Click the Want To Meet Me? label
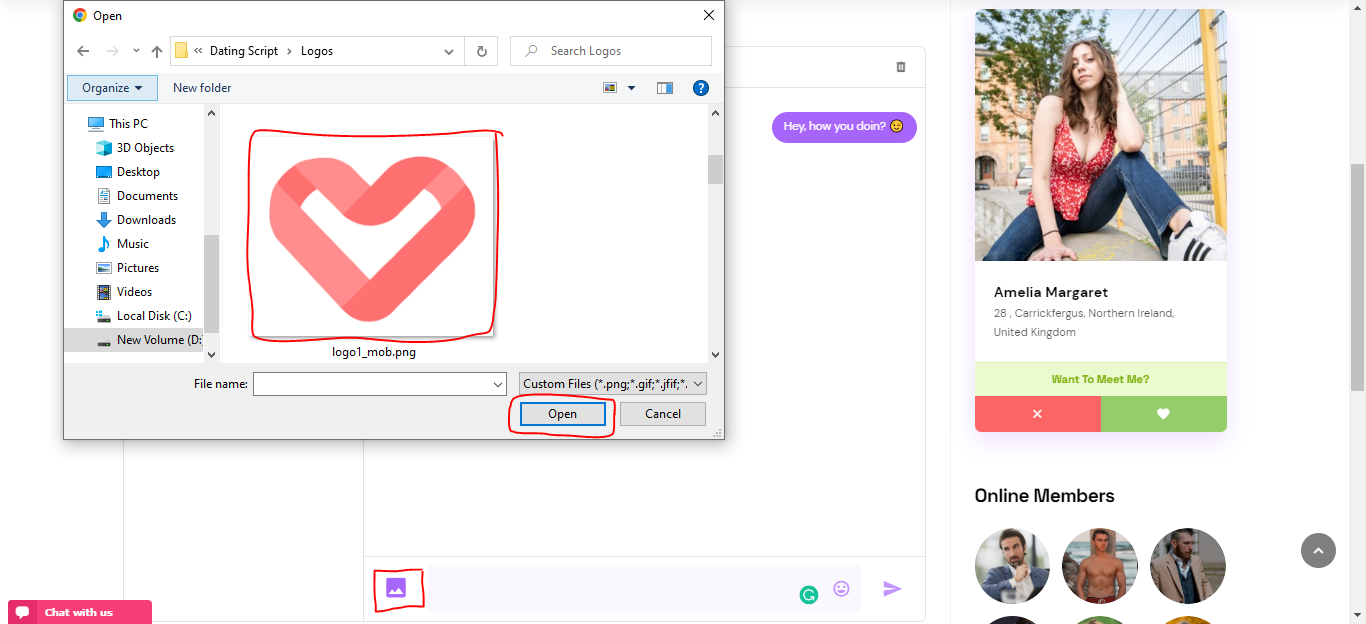 tap(1100, 380)
